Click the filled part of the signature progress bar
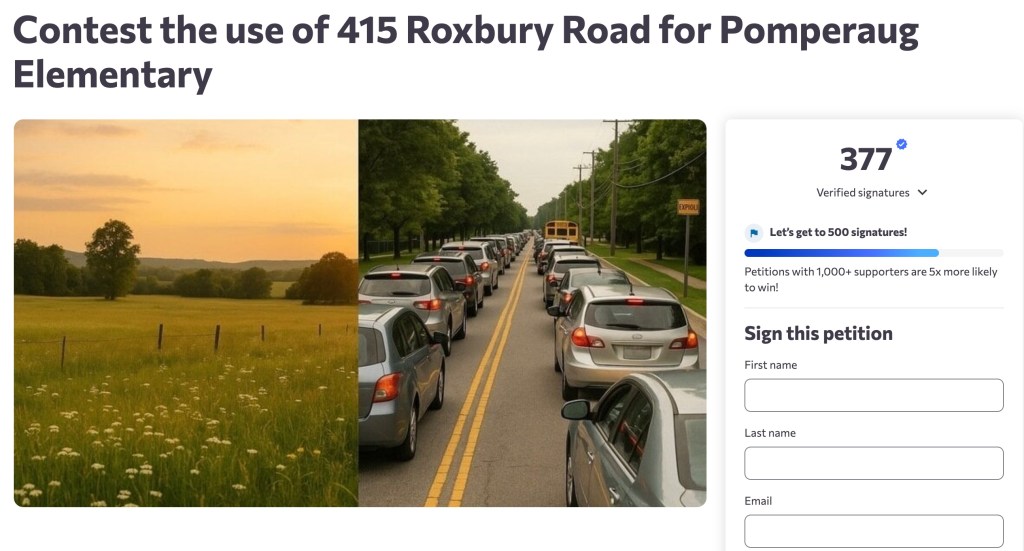 click(x=841, y=253)
